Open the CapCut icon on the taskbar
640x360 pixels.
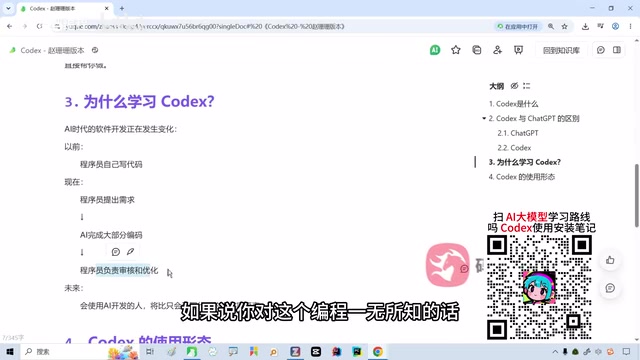tap(316, 351)
